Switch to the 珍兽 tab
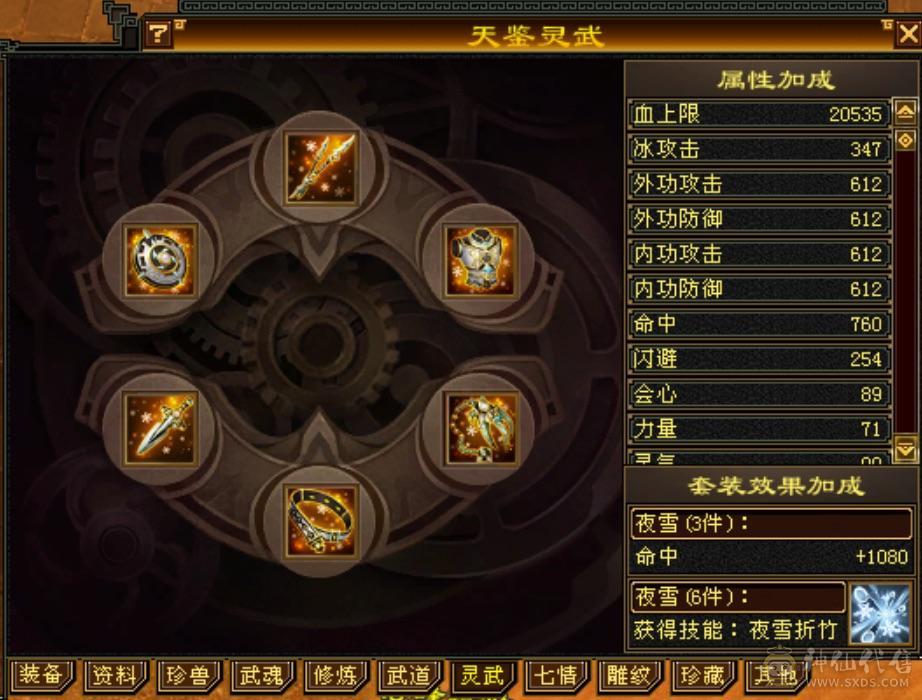 tap(188, 674)
